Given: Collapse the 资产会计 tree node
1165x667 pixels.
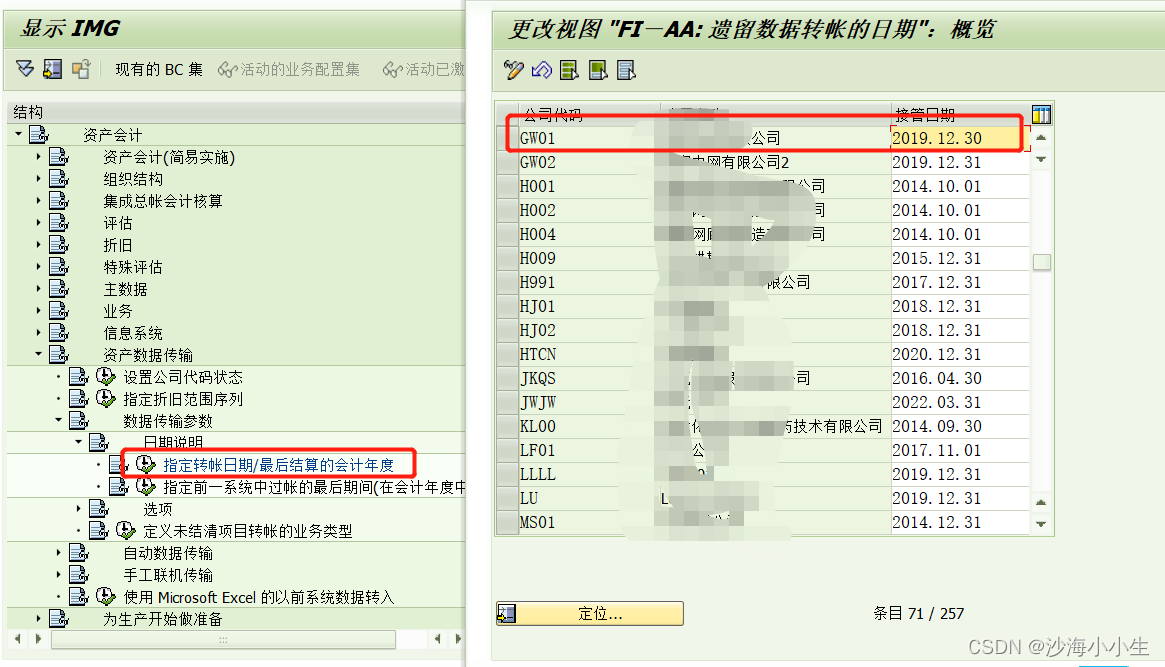Looking at the screenshot, I should [19, 134].
